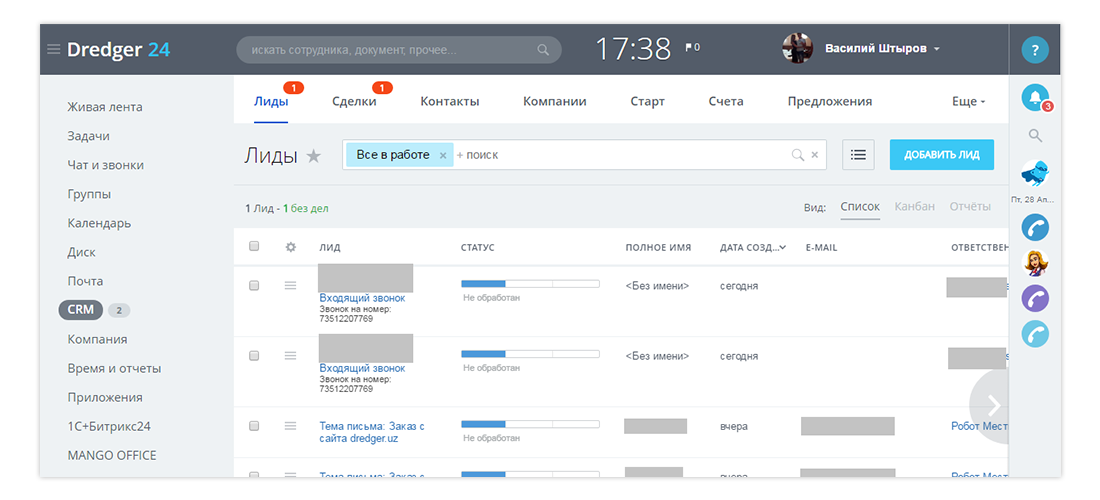Switch to Канбан view
This screenshot has width=1100, height=500.
914,207
